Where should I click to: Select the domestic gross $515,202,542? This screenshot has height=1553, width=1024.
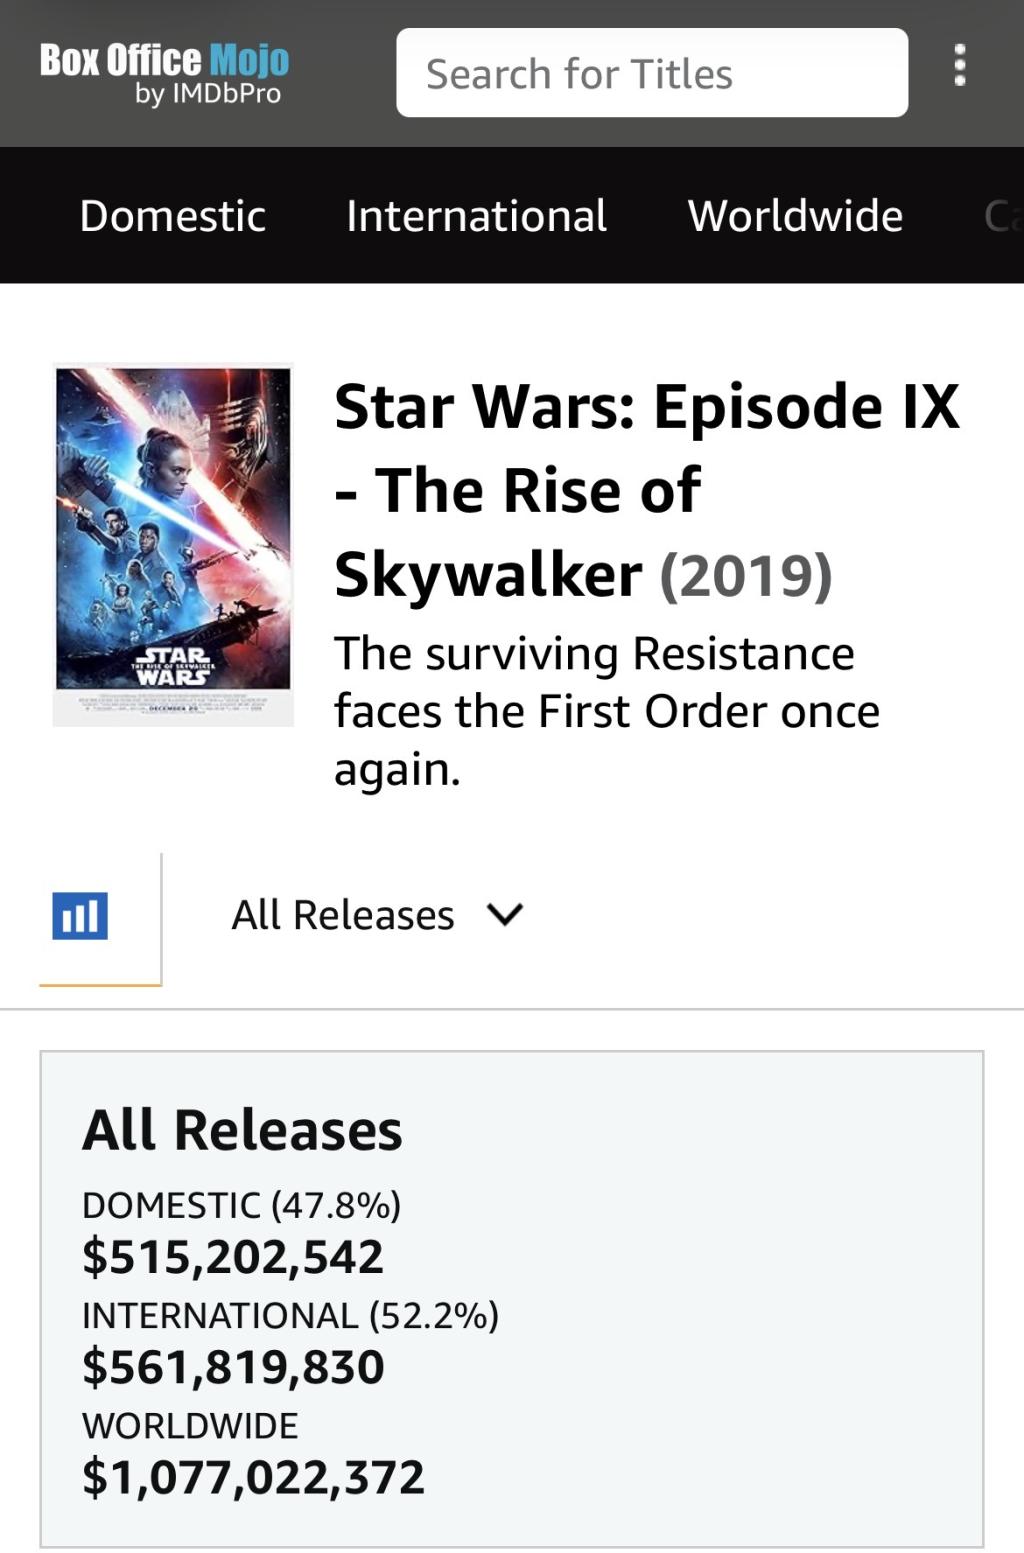233,1257
